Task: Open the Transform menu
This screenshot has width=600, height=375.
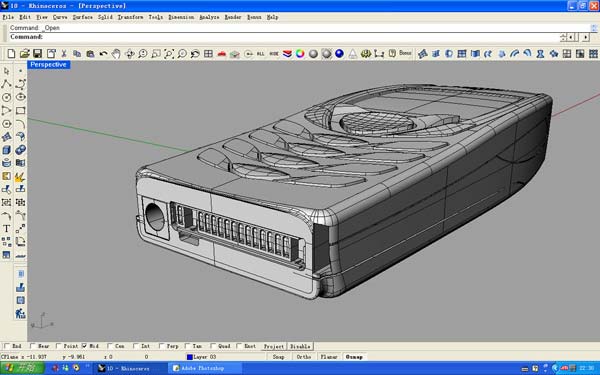Action: 130,17
